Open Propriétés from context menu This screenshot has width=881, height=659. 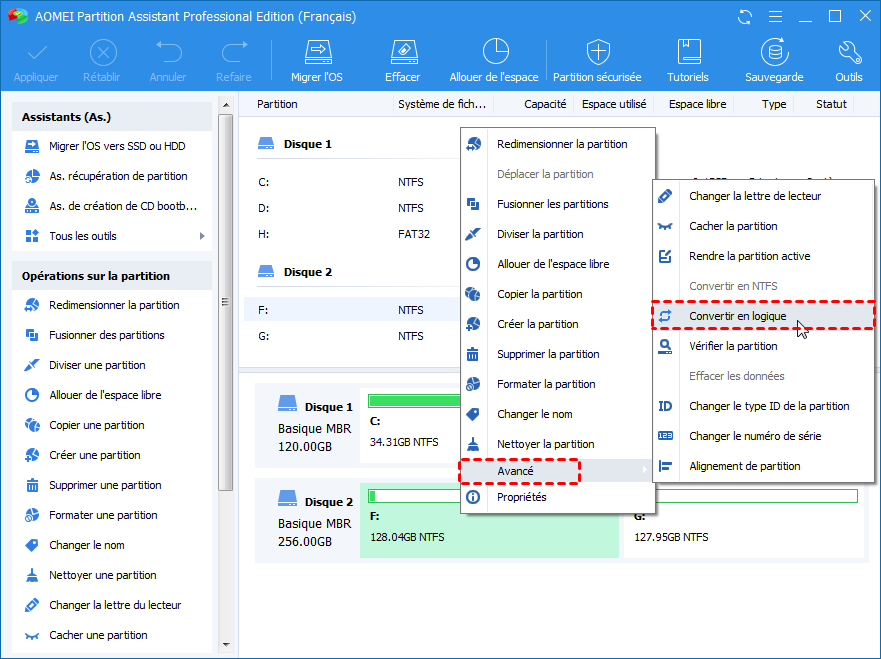tap(557, 497)
